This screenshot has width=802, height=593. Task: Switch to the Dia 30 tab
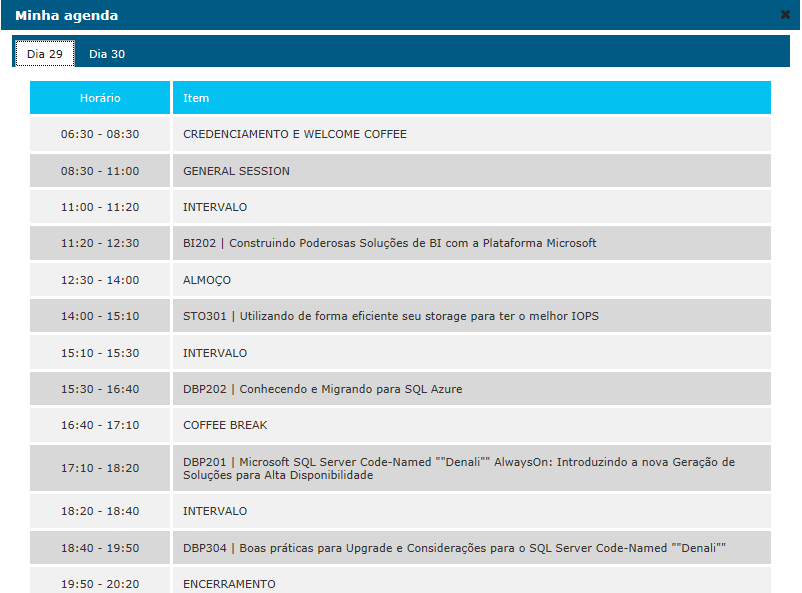[x=107, y=54]
